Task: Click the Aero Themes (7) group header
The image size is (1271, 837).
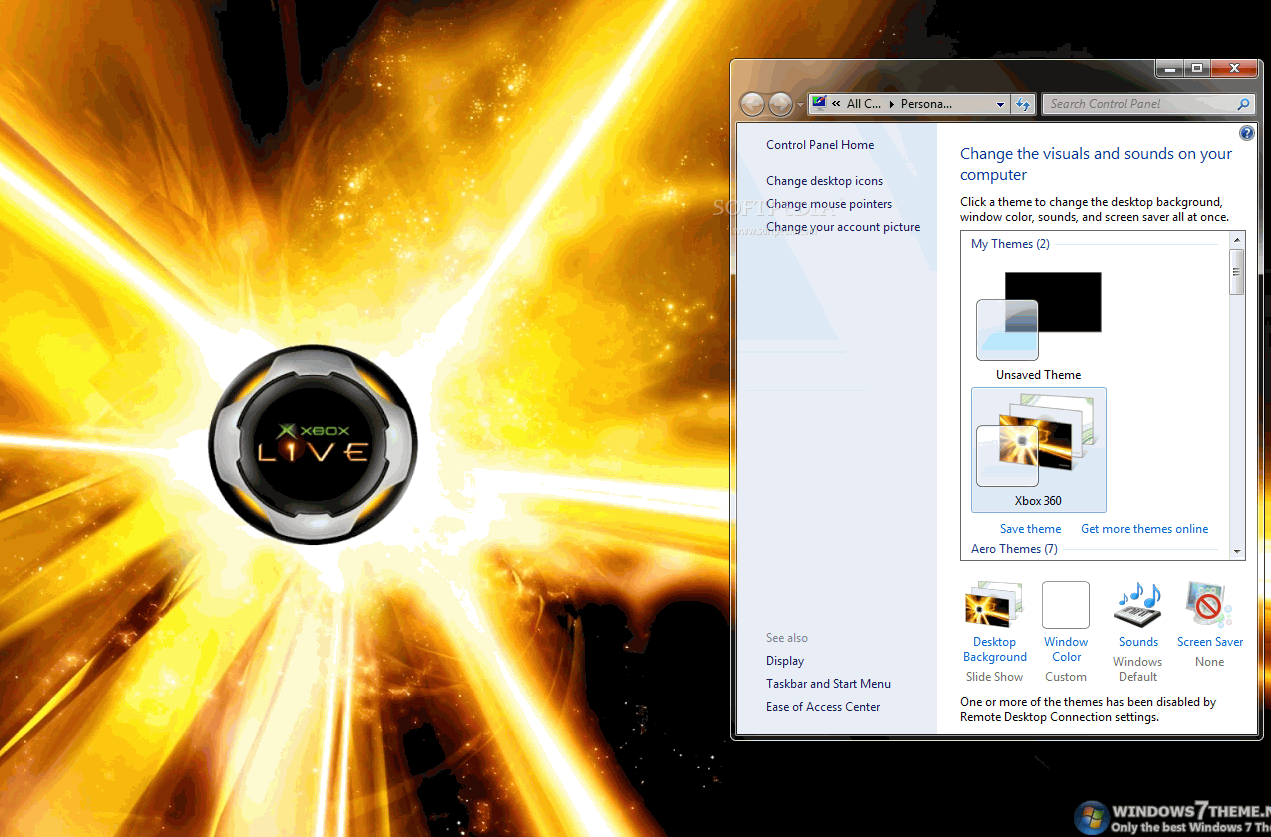Action: [x=1014, y=549]
